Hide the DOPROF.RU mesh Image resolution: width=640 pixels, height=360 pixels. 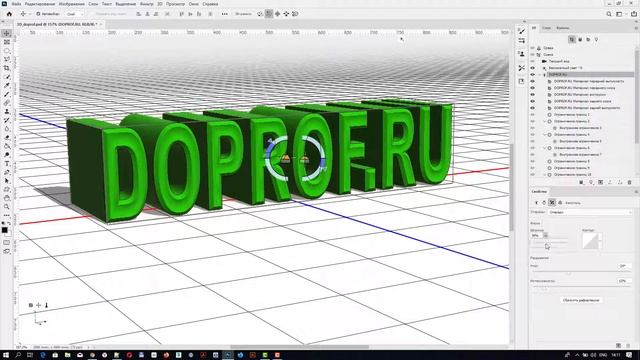click(532, 75)
